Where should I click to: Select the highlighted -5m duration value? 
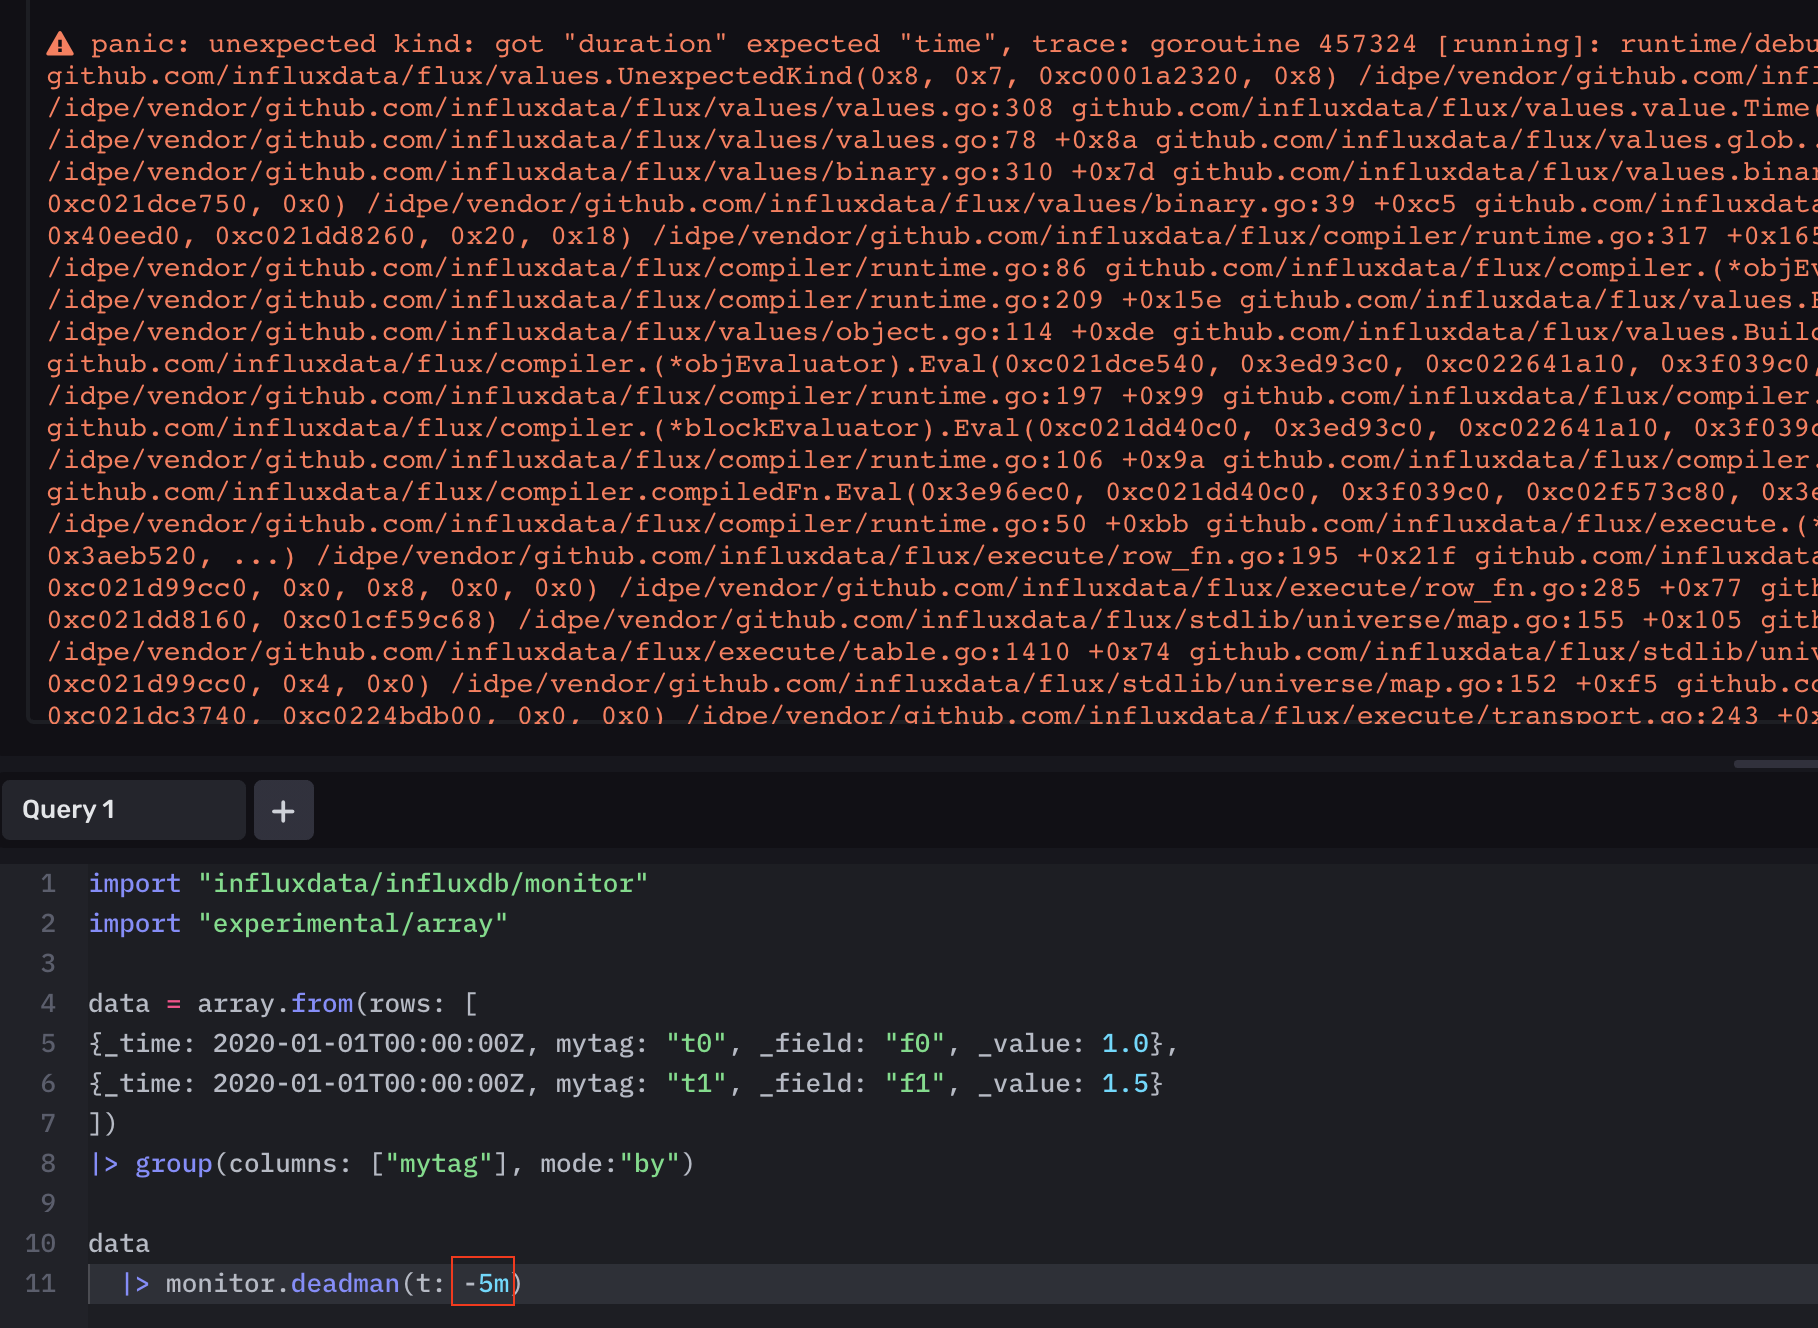[483, 1283]
